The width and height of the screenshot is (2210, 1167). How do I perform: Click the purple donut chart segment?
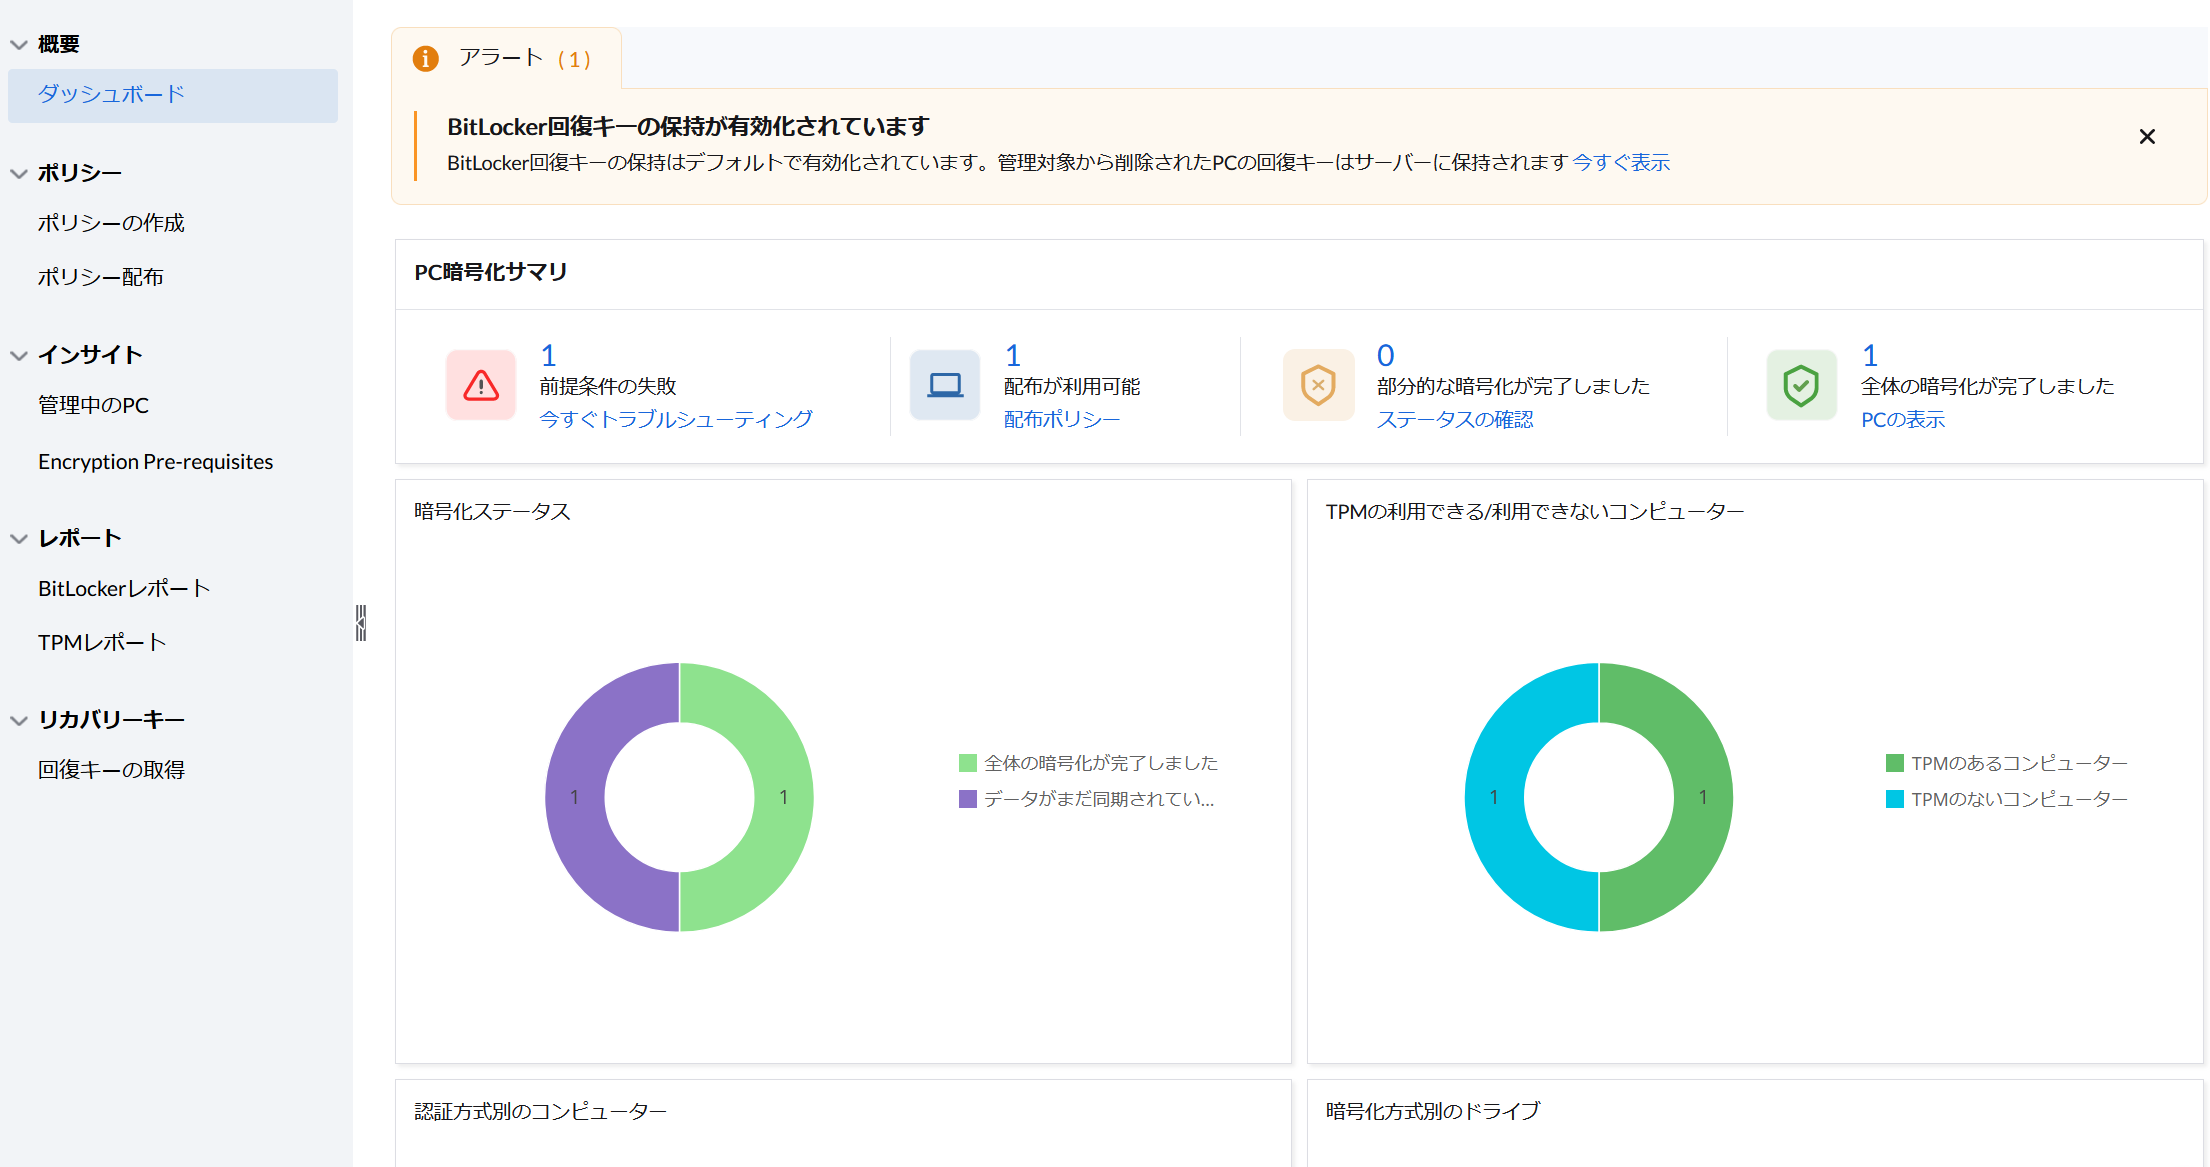(x=575, y=797)
